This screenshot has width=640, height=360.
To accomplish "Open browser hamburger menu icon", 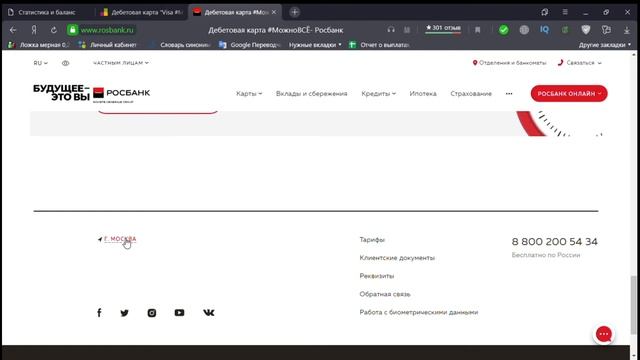I will pyautogui.click(x=565, y=12).
